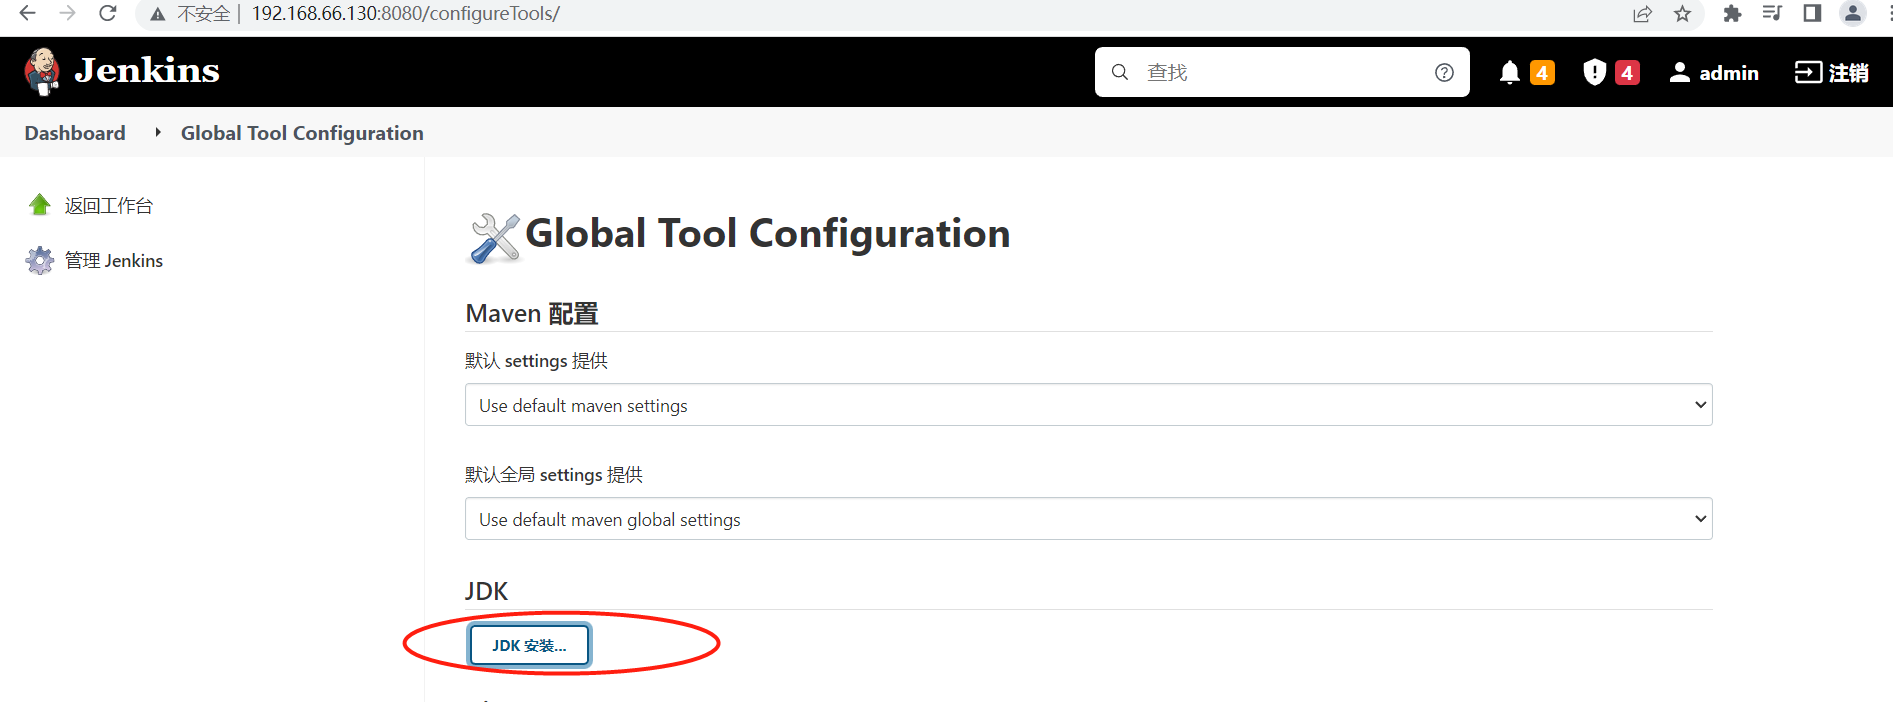
Task: Click the 默认全局 settings 提供 label
Action: 554,475
